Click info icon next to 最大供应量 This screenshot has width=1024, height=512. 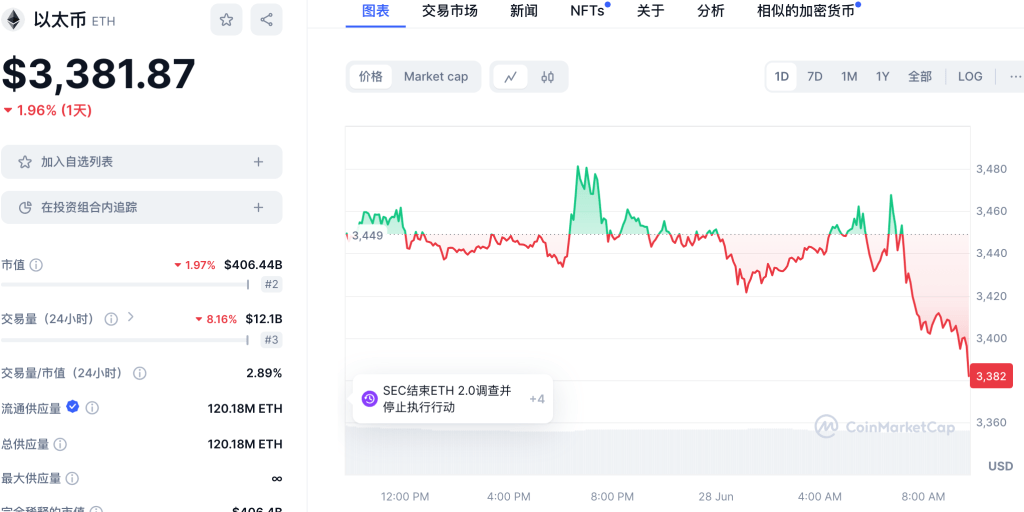pos(70,479)
